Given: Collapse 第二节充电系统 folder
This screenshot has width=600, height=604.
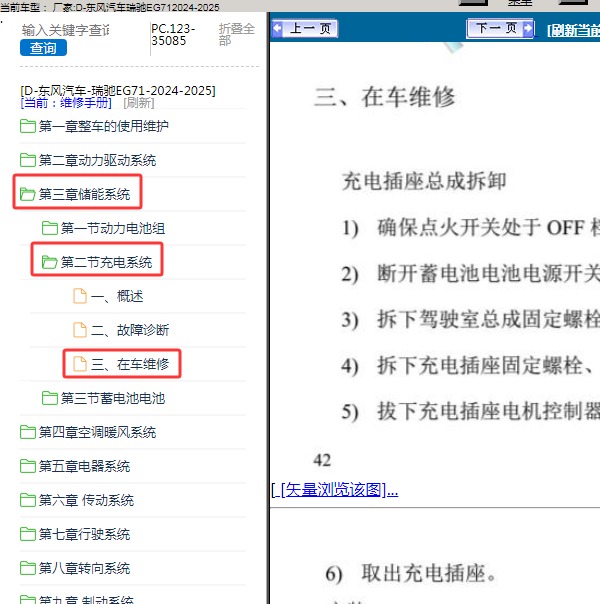Looking at the screenshot, I should coord(106,262).
